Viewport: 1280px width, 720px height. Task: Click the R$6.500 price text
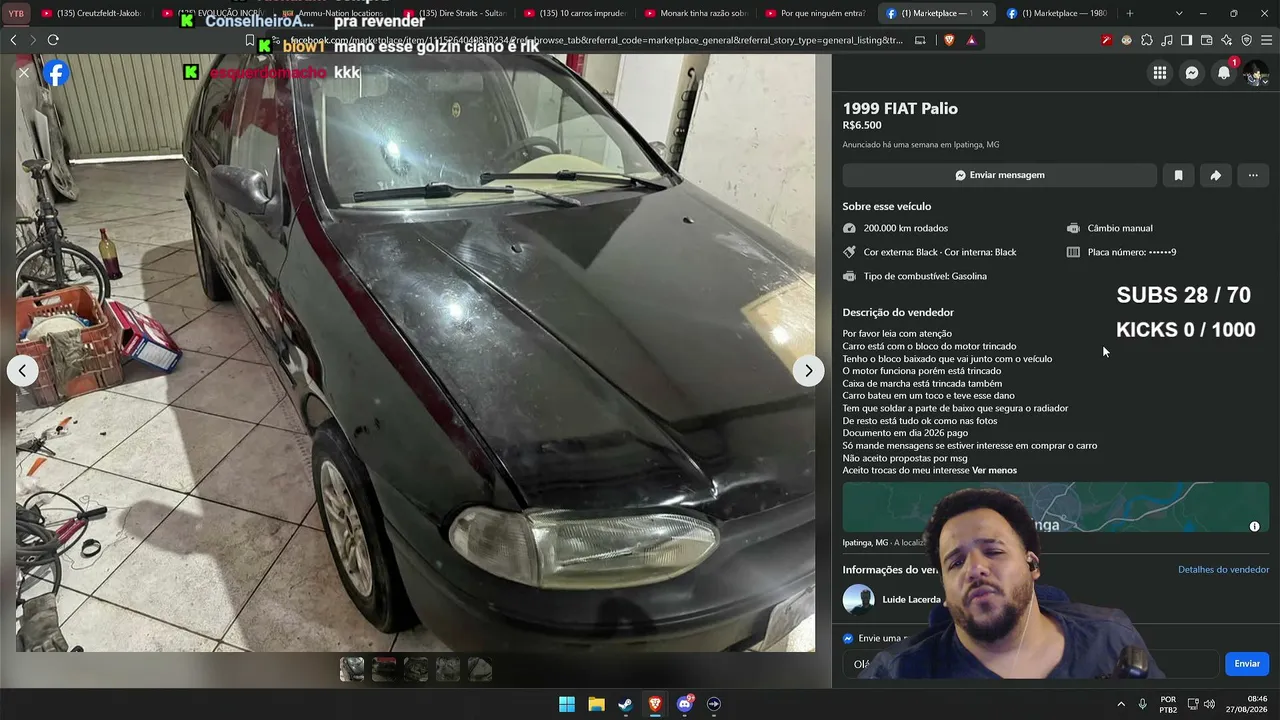tap(862, 125)
